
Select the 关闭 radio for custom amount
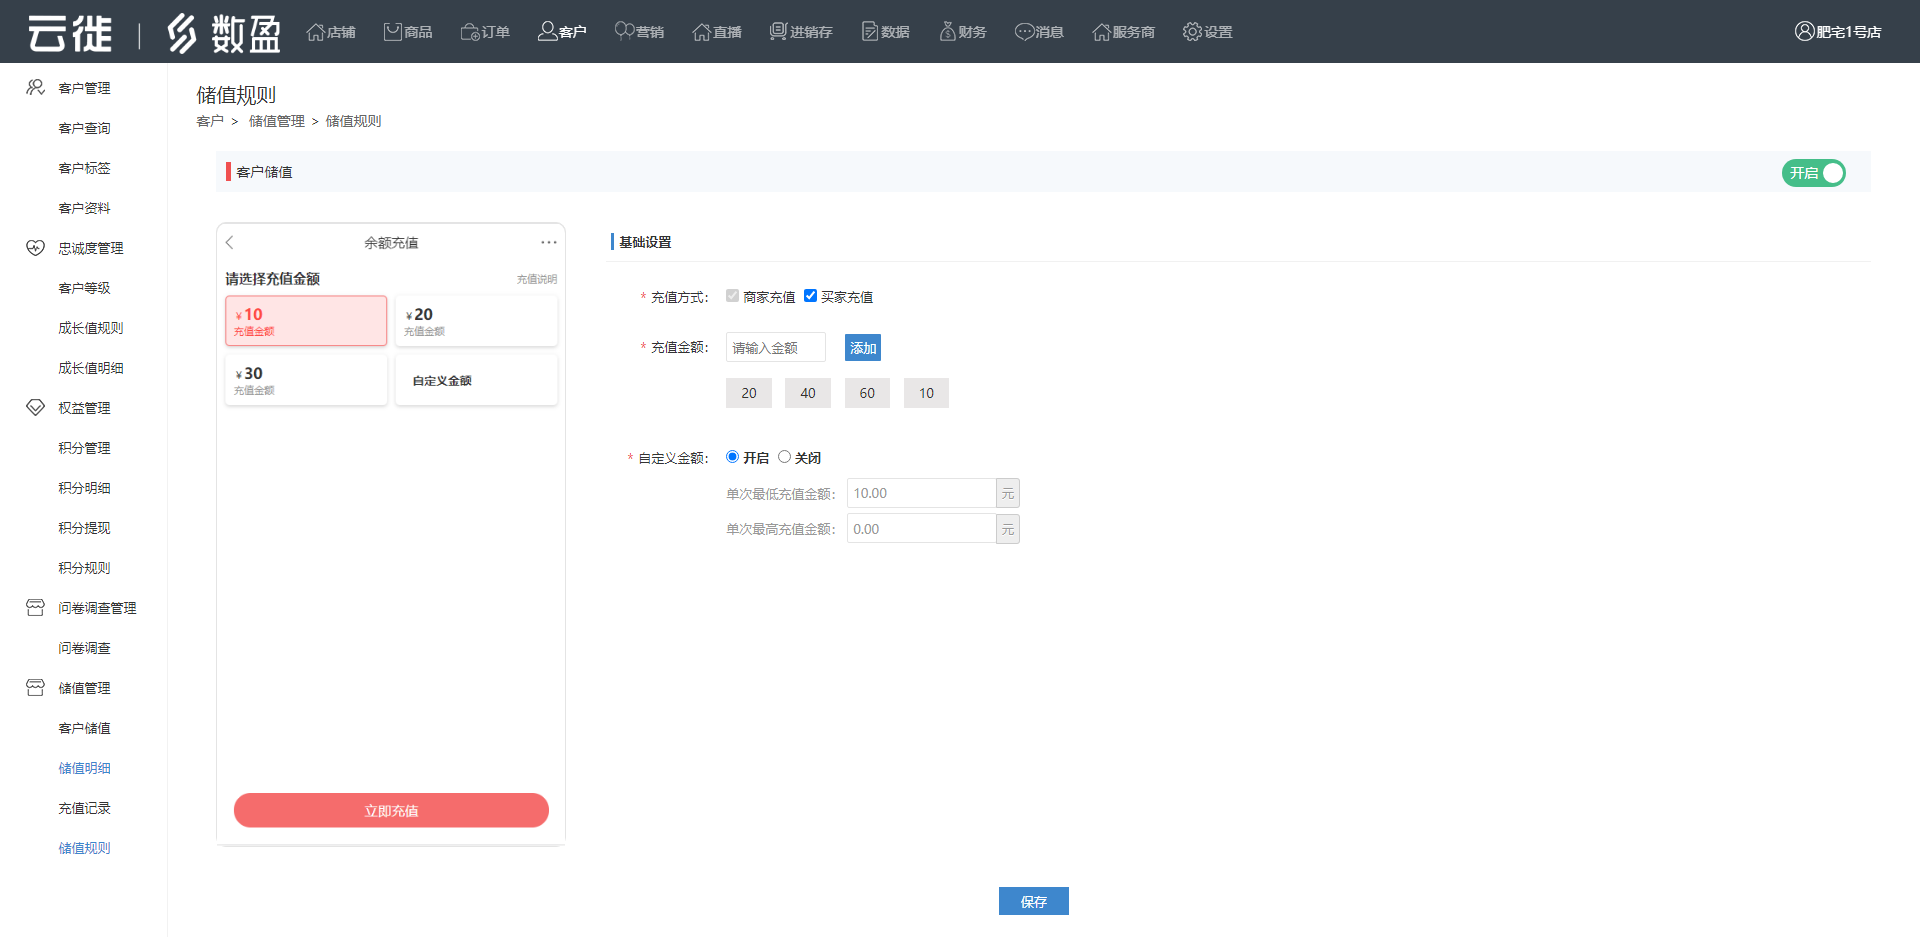[x=785, y=457]
